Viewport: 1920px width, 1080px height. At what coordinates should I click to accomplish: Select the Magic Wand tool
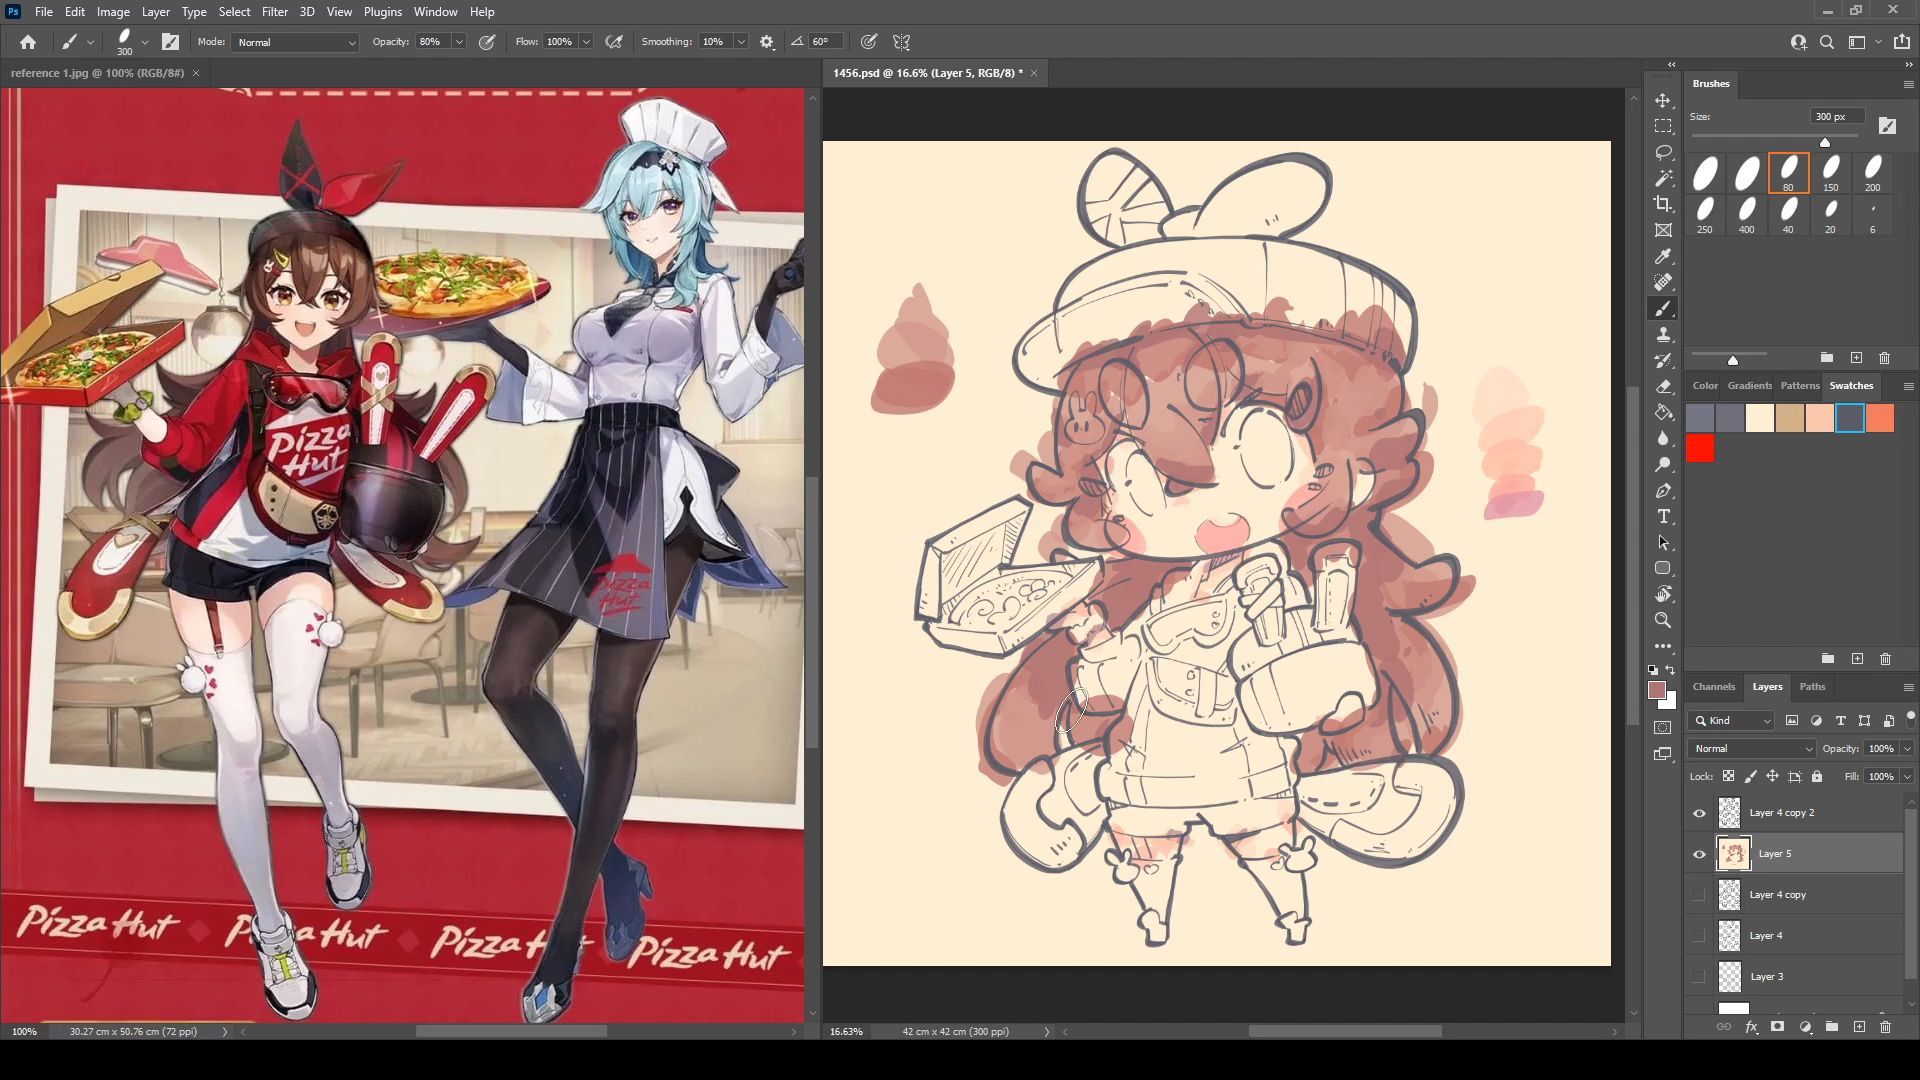point(1663,178)
